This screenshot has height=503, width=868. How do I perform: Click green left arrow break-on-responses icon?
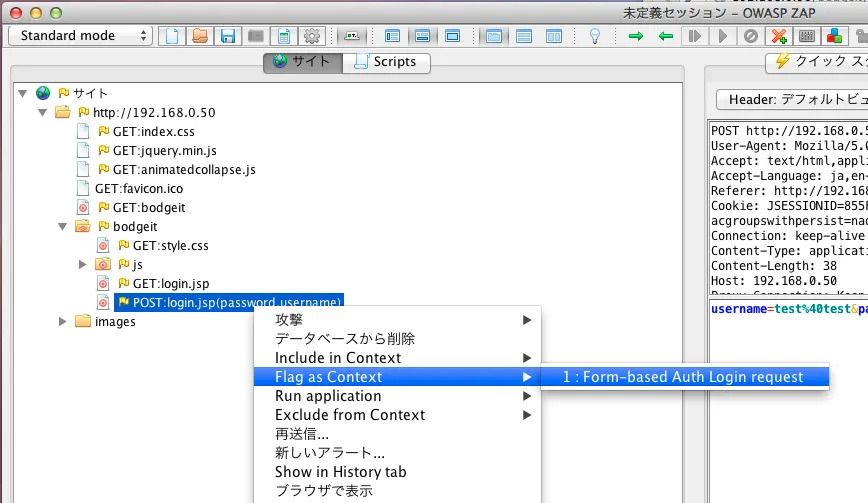(665, 36)
